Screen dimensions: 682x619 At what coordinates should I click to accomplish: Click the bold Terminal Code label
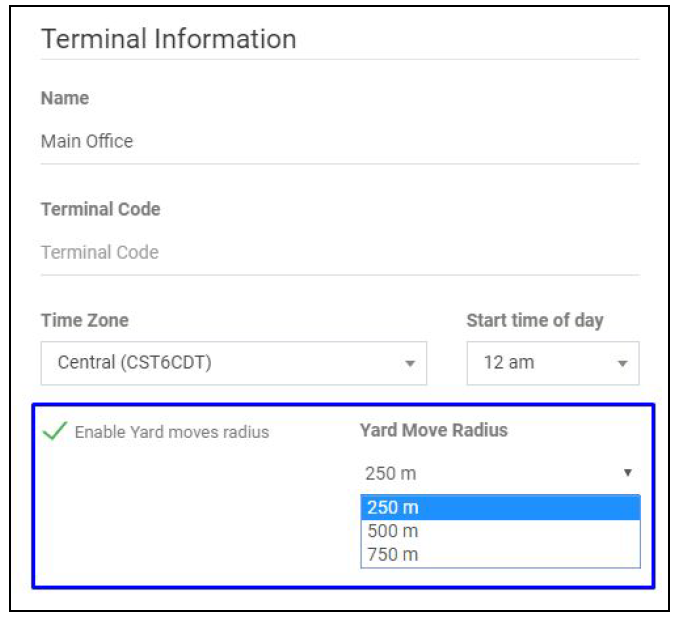click(x=100, y=209)
